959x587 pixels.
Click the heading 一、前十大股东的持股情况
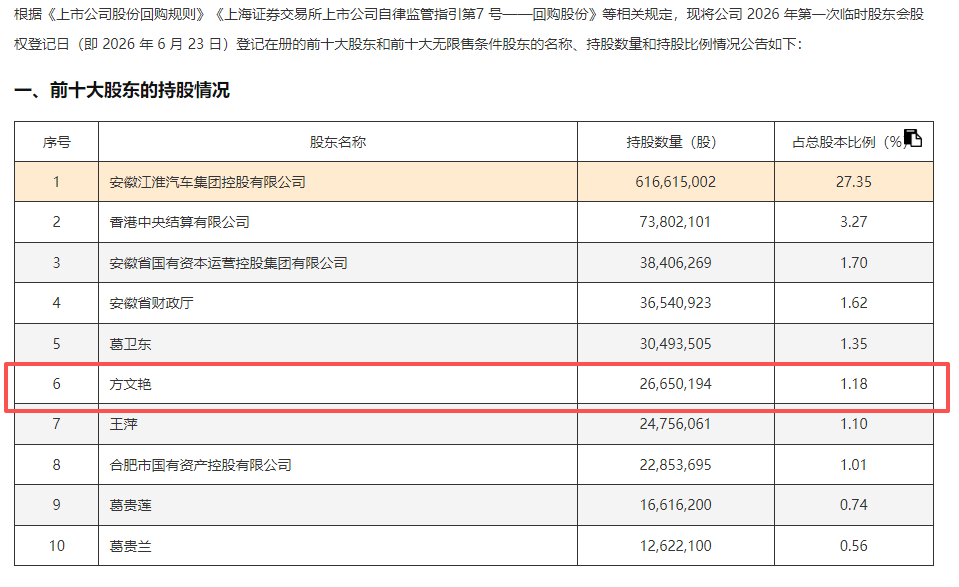click(122, 90)
